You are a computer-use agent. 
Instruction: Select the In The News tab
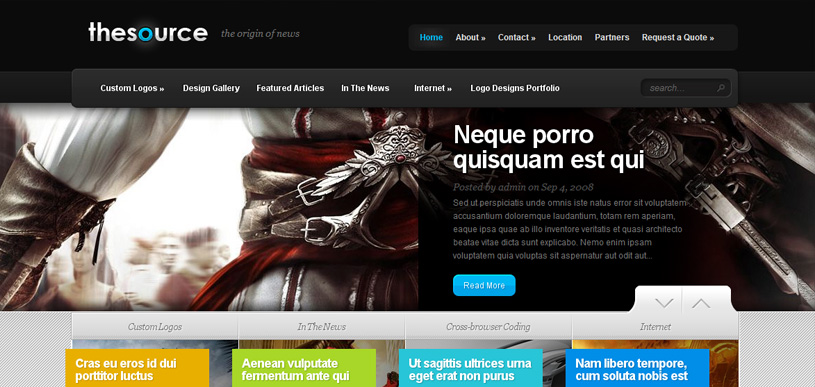click(321, 327)
